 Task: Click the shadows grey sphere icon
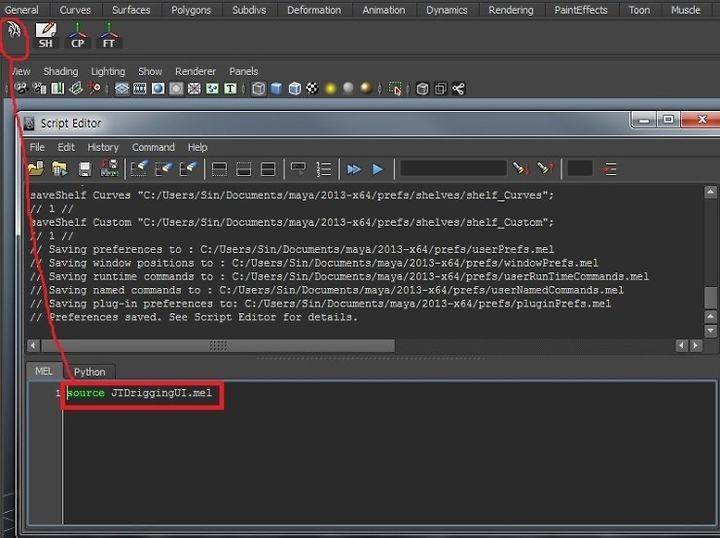[349, 88]
